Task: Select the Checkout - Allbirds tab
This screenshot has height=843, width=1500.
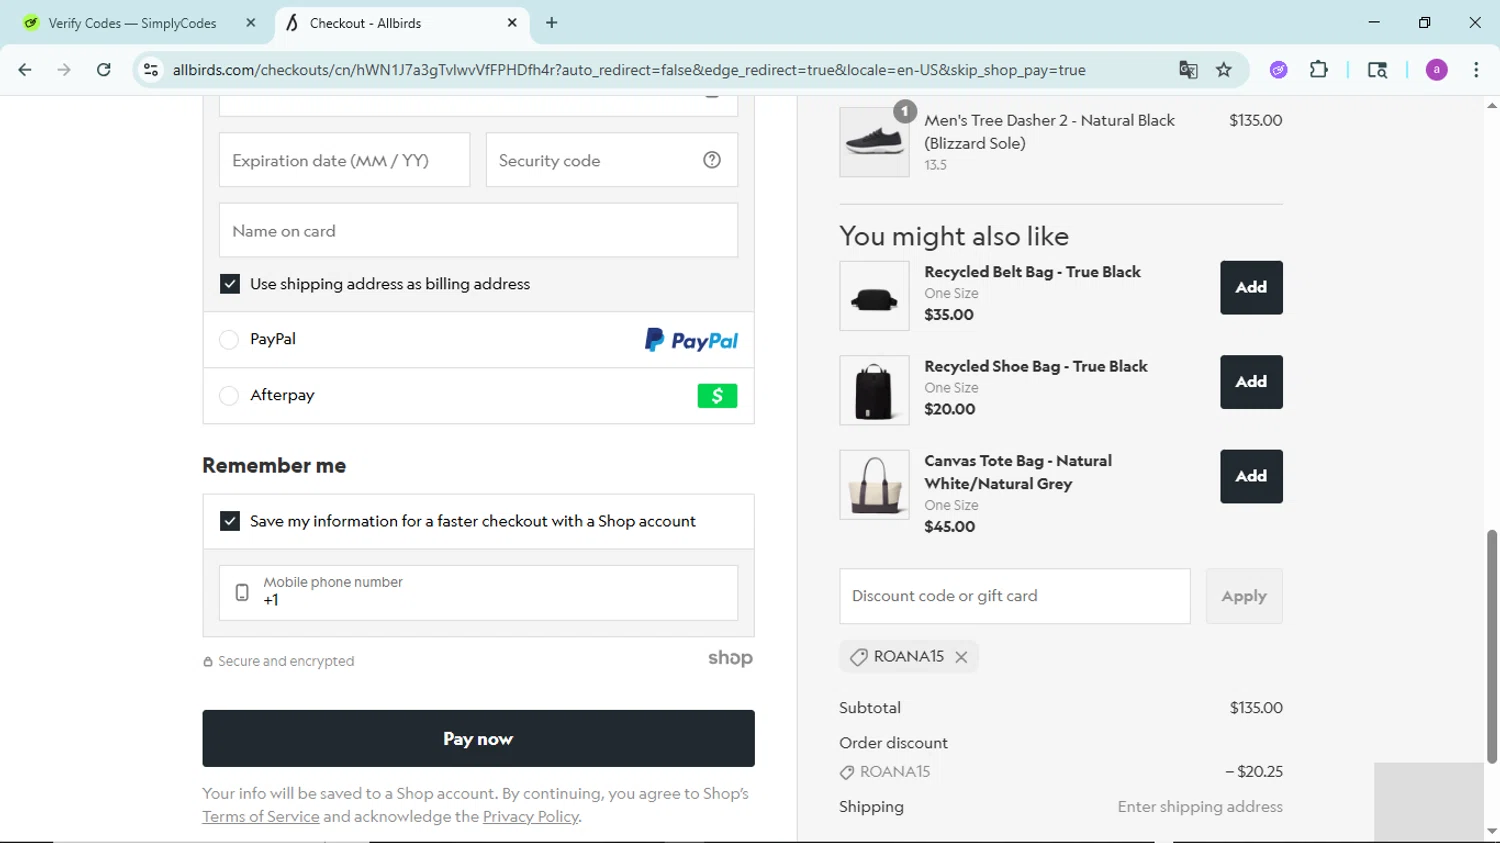Action: coord(400,23)
